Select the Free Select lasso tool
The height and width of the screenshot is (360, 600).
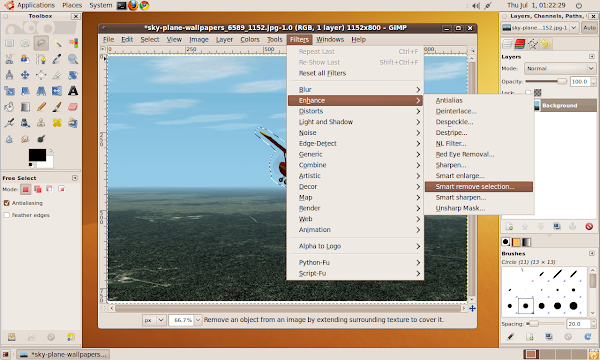click(41, 43)
